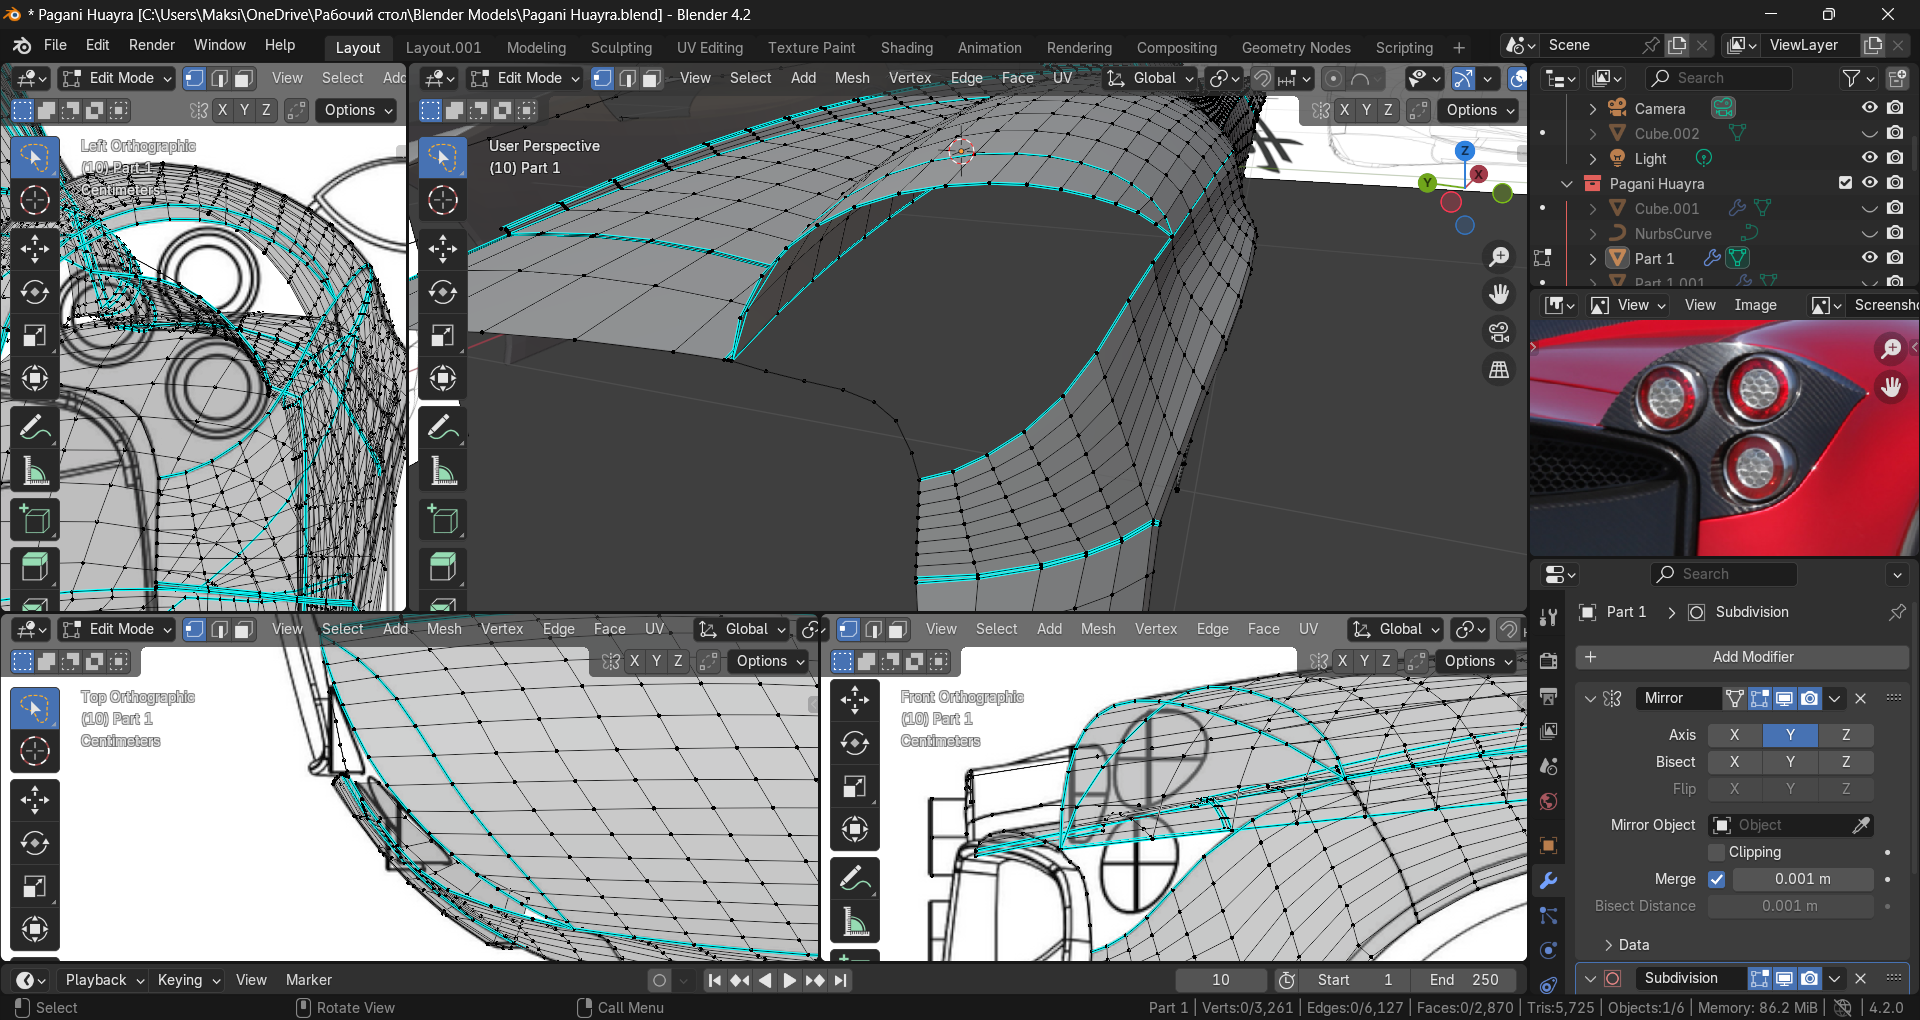
Task: Play the animation forward
Action: [x=789, y=980]
